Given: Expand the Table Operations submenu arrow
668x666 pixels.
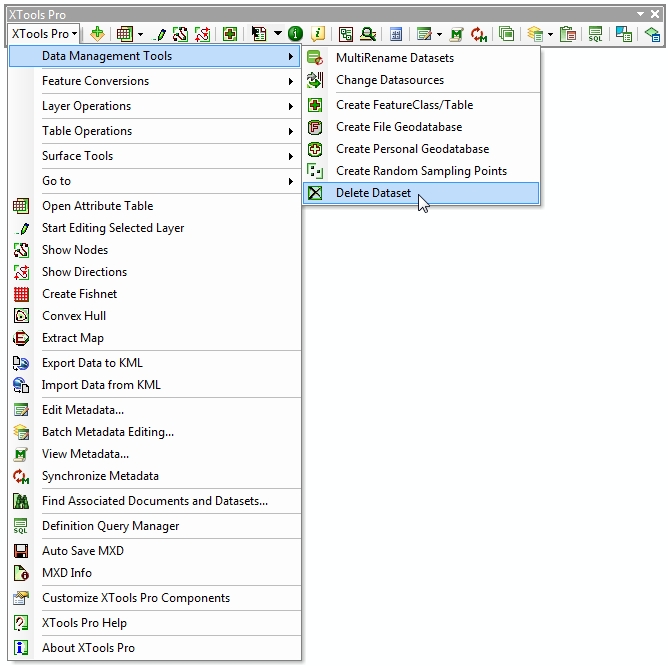Looking at the screenshot, I should point(291,131).
